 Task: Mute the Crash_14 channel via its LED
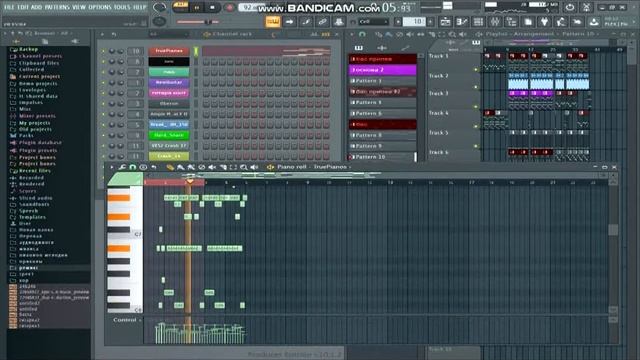tap(103, 156)
